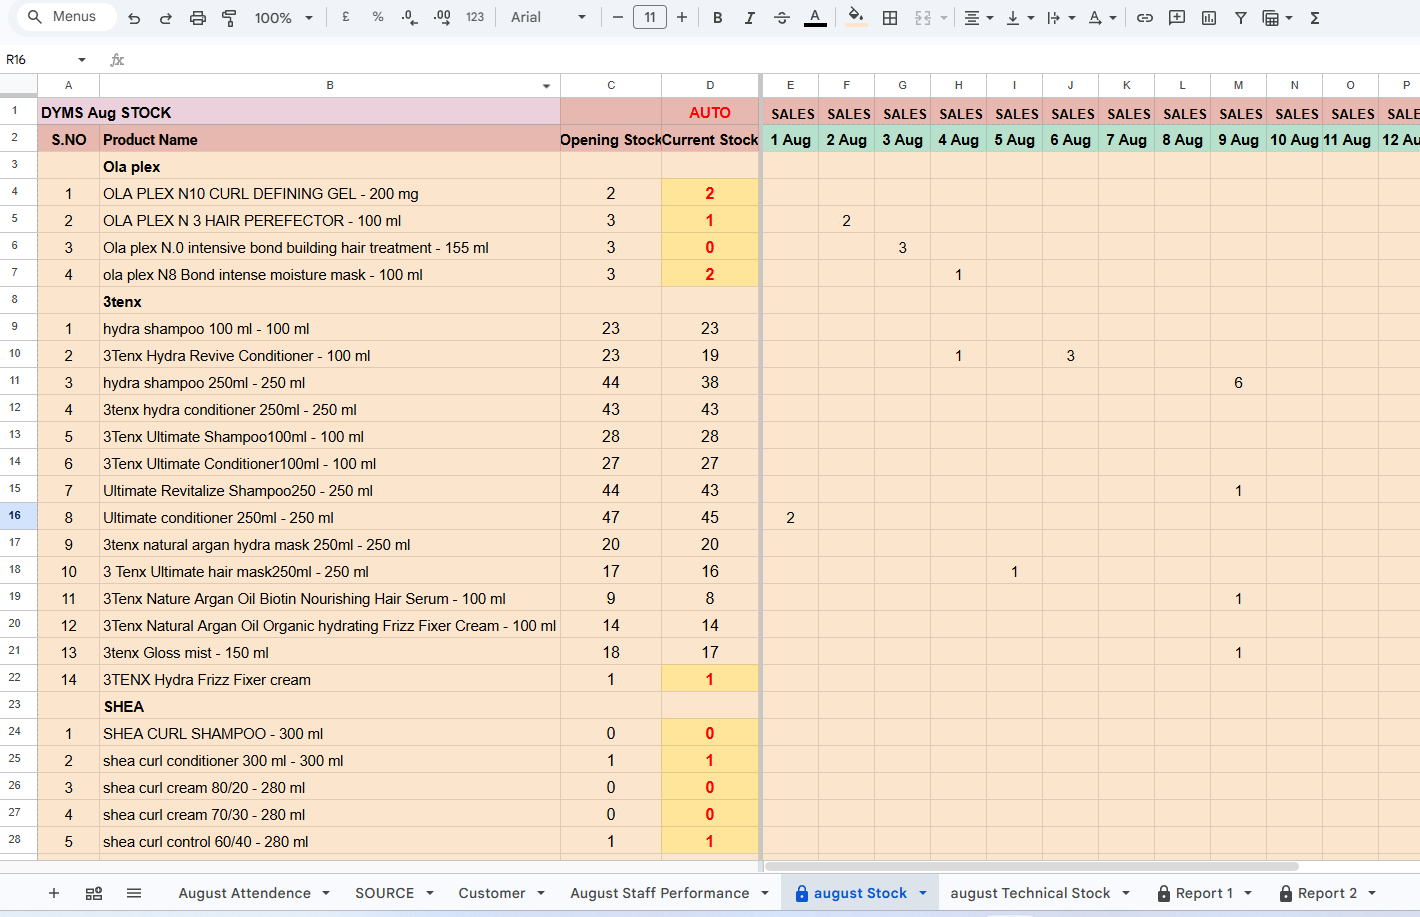The width and height of the screenshot is (1420, 917).
Task: Switch to Report 1 tab
Action: (x=1204, y=893)
